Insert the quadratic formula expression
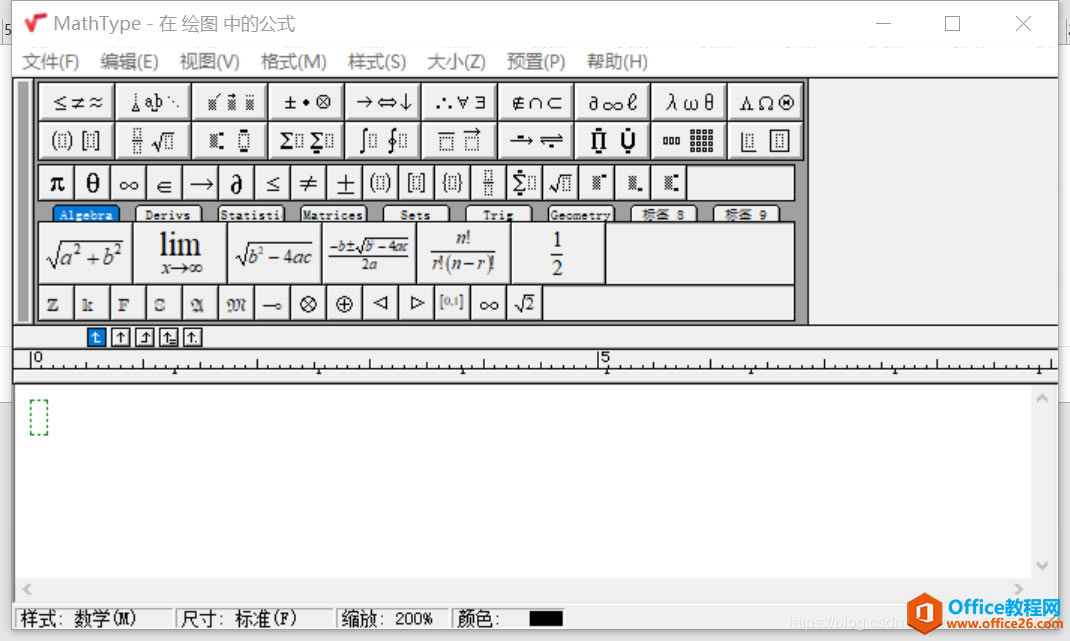The image size is (1070, 641). point(369,254)
